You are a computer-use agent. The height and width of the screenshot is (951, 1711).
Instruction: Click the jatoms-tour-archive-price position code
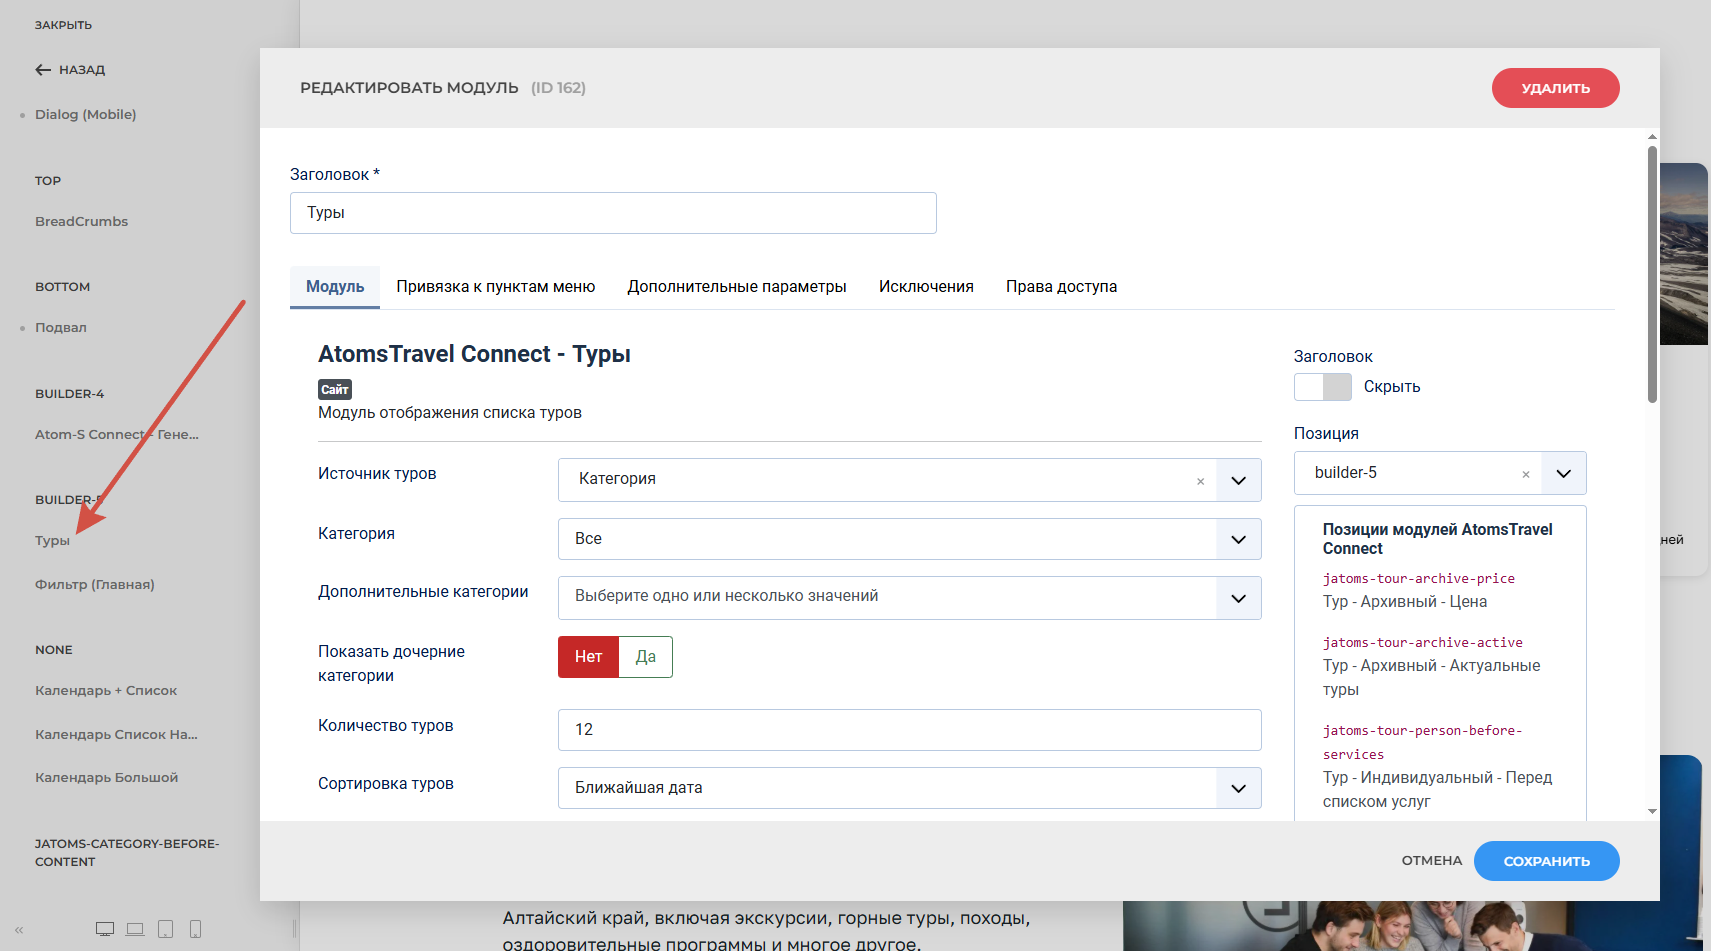tap(1418, 579)
